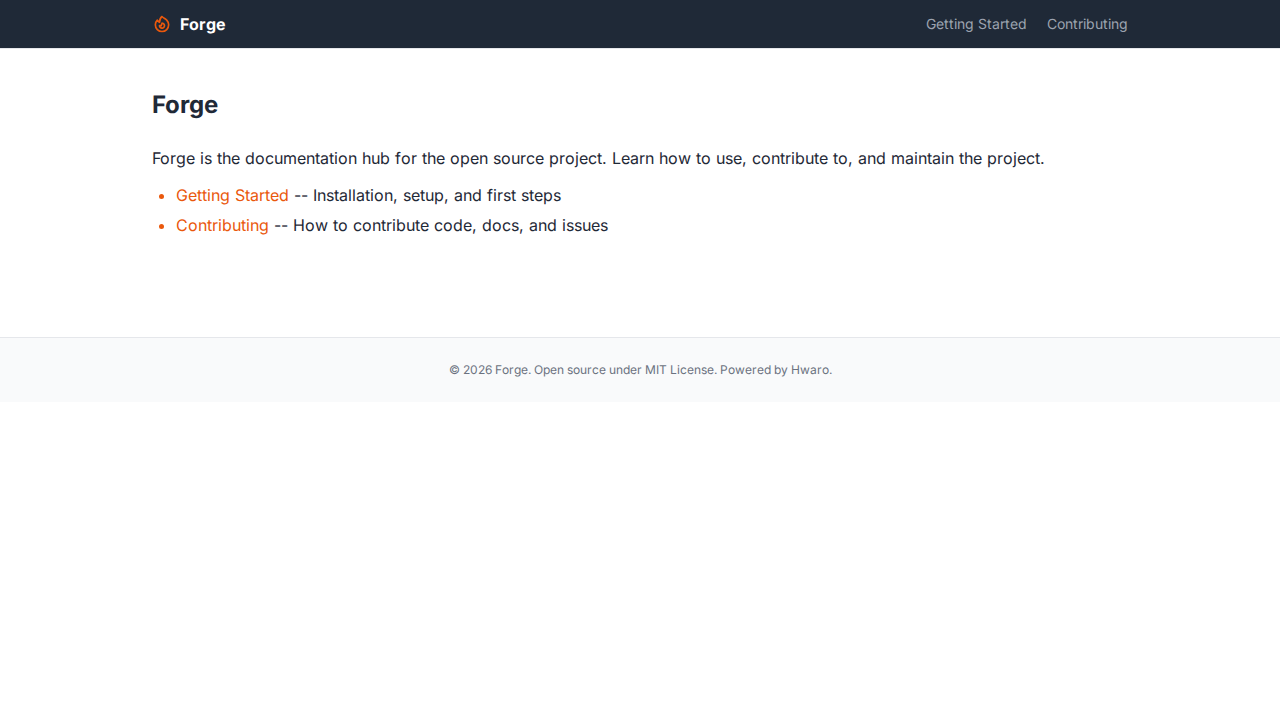Click the Forge brand name in header
The height and width of the screenshot is (720, 1280).
pyautogui.click(x=202, y=24)
